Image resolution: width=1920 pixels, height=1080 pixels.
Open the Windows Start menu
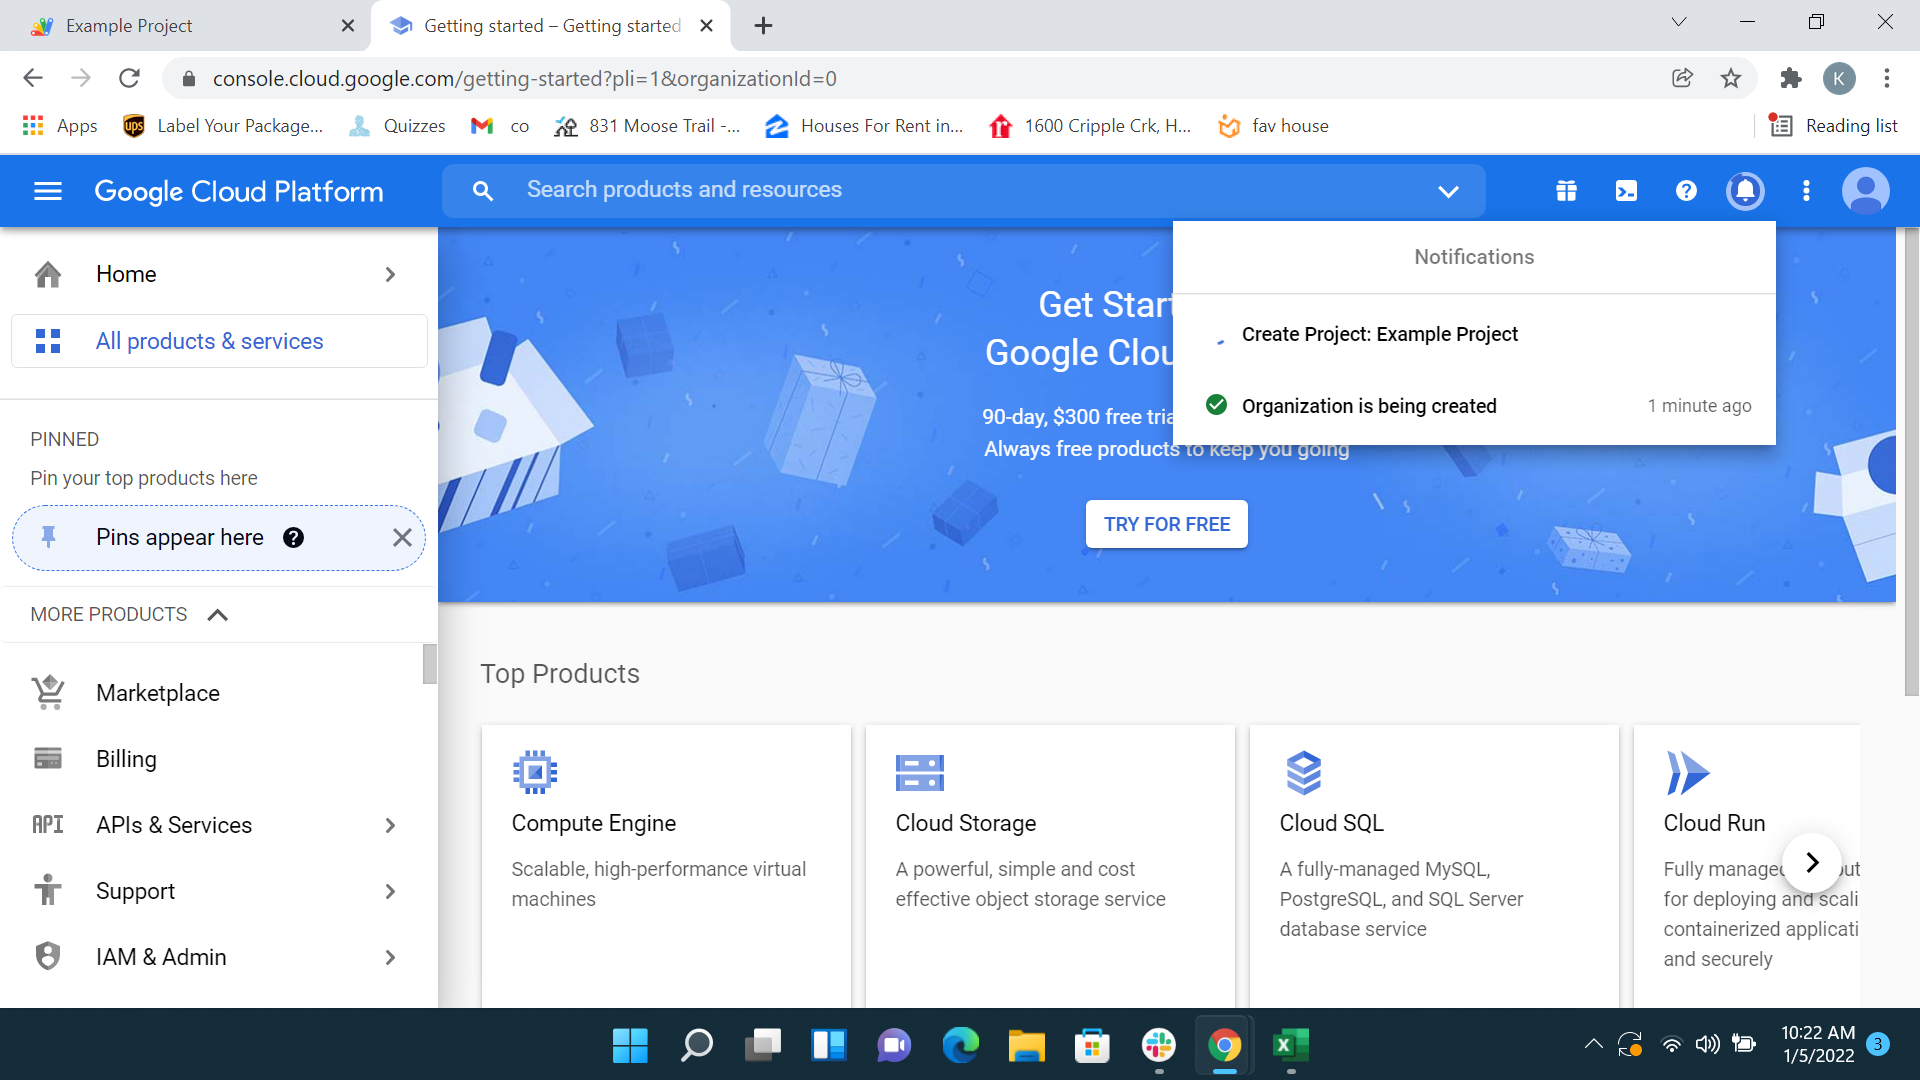tap(630, 1046)
